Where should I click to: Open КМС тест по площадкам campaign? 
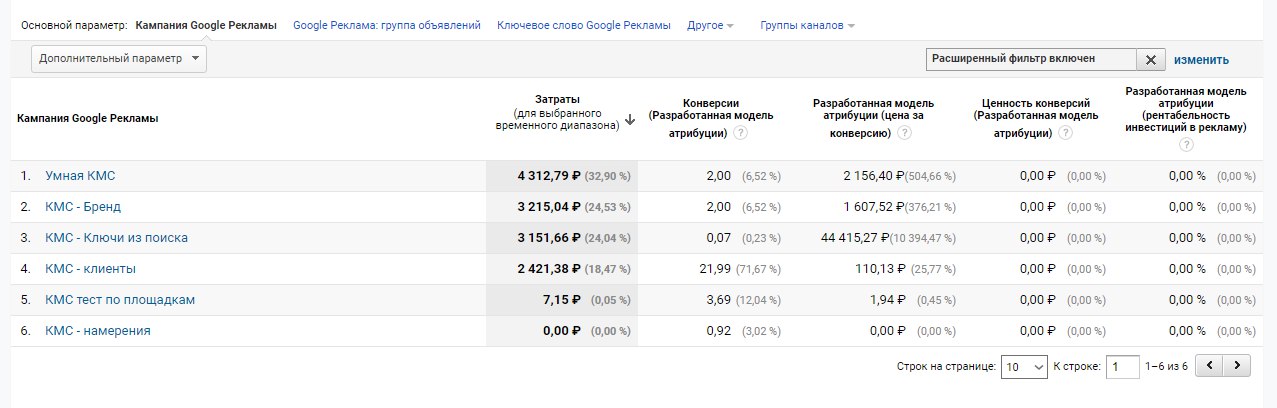[x=120, y=300]
